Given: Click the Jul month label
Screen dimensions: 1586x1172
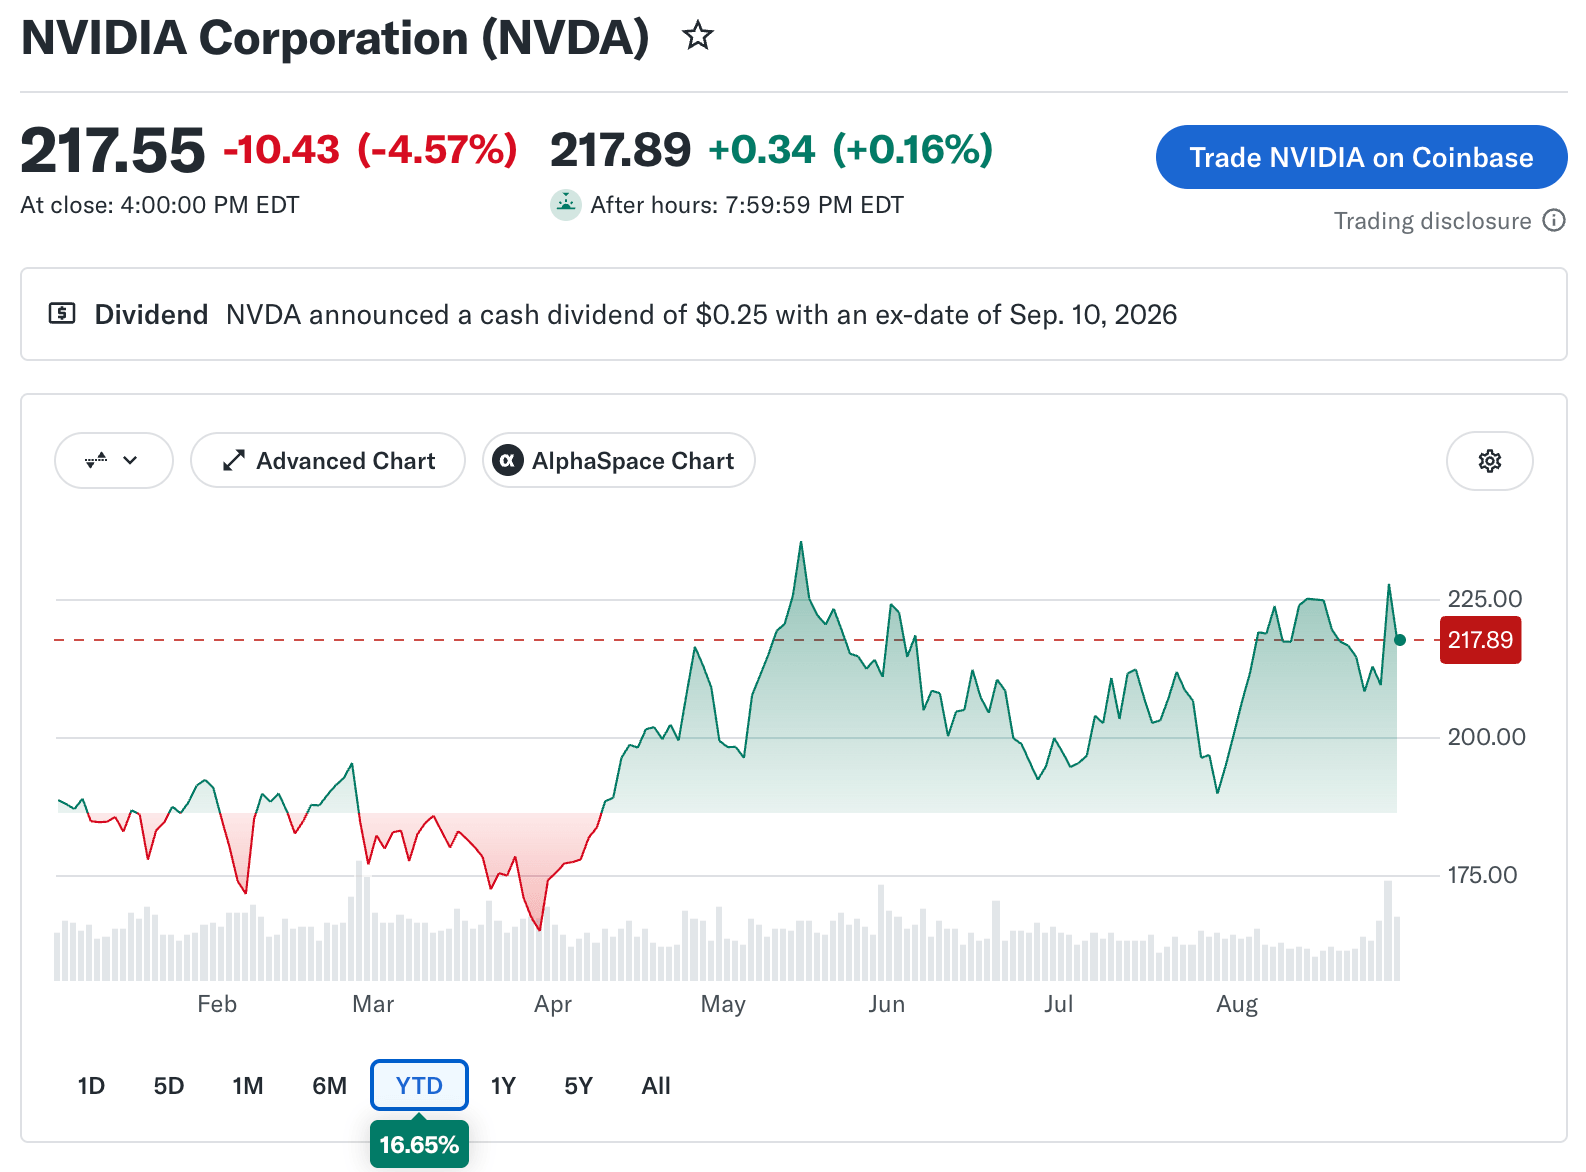Looking at the screenshot, I should [x=1059, y=1004].
